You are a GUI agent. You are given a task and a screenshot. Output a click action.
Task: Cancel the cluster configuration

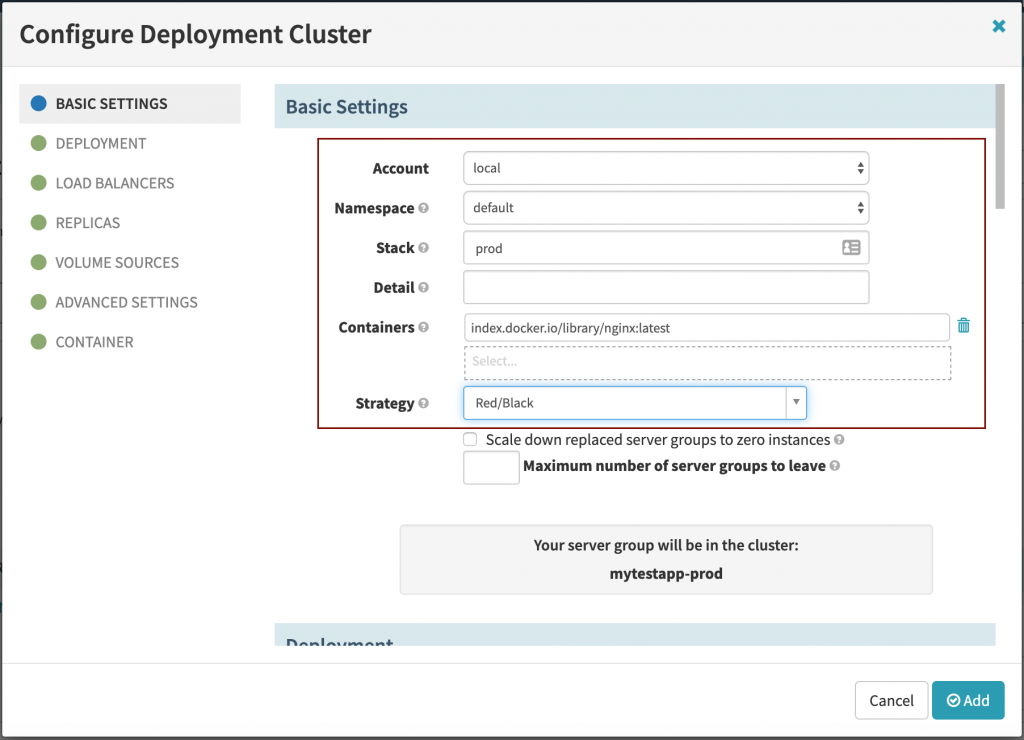[890, 700]
